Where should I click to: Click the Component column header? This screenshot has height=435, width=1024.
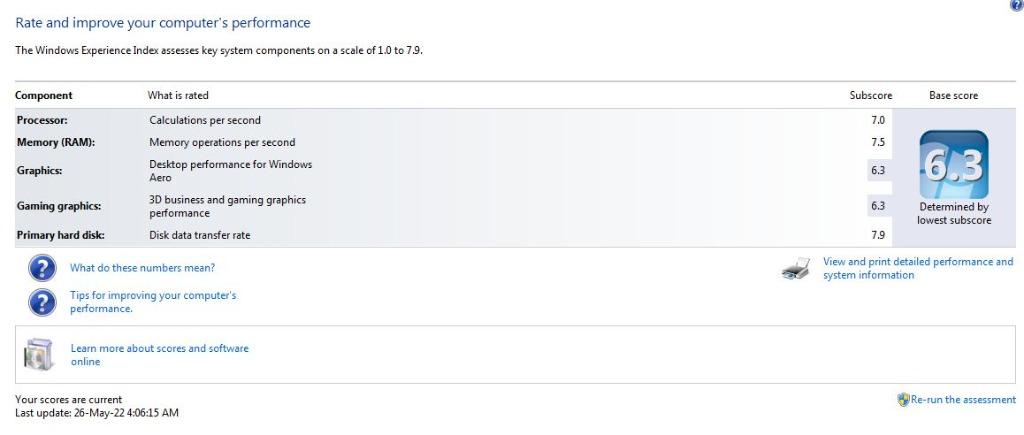(44, 95)
